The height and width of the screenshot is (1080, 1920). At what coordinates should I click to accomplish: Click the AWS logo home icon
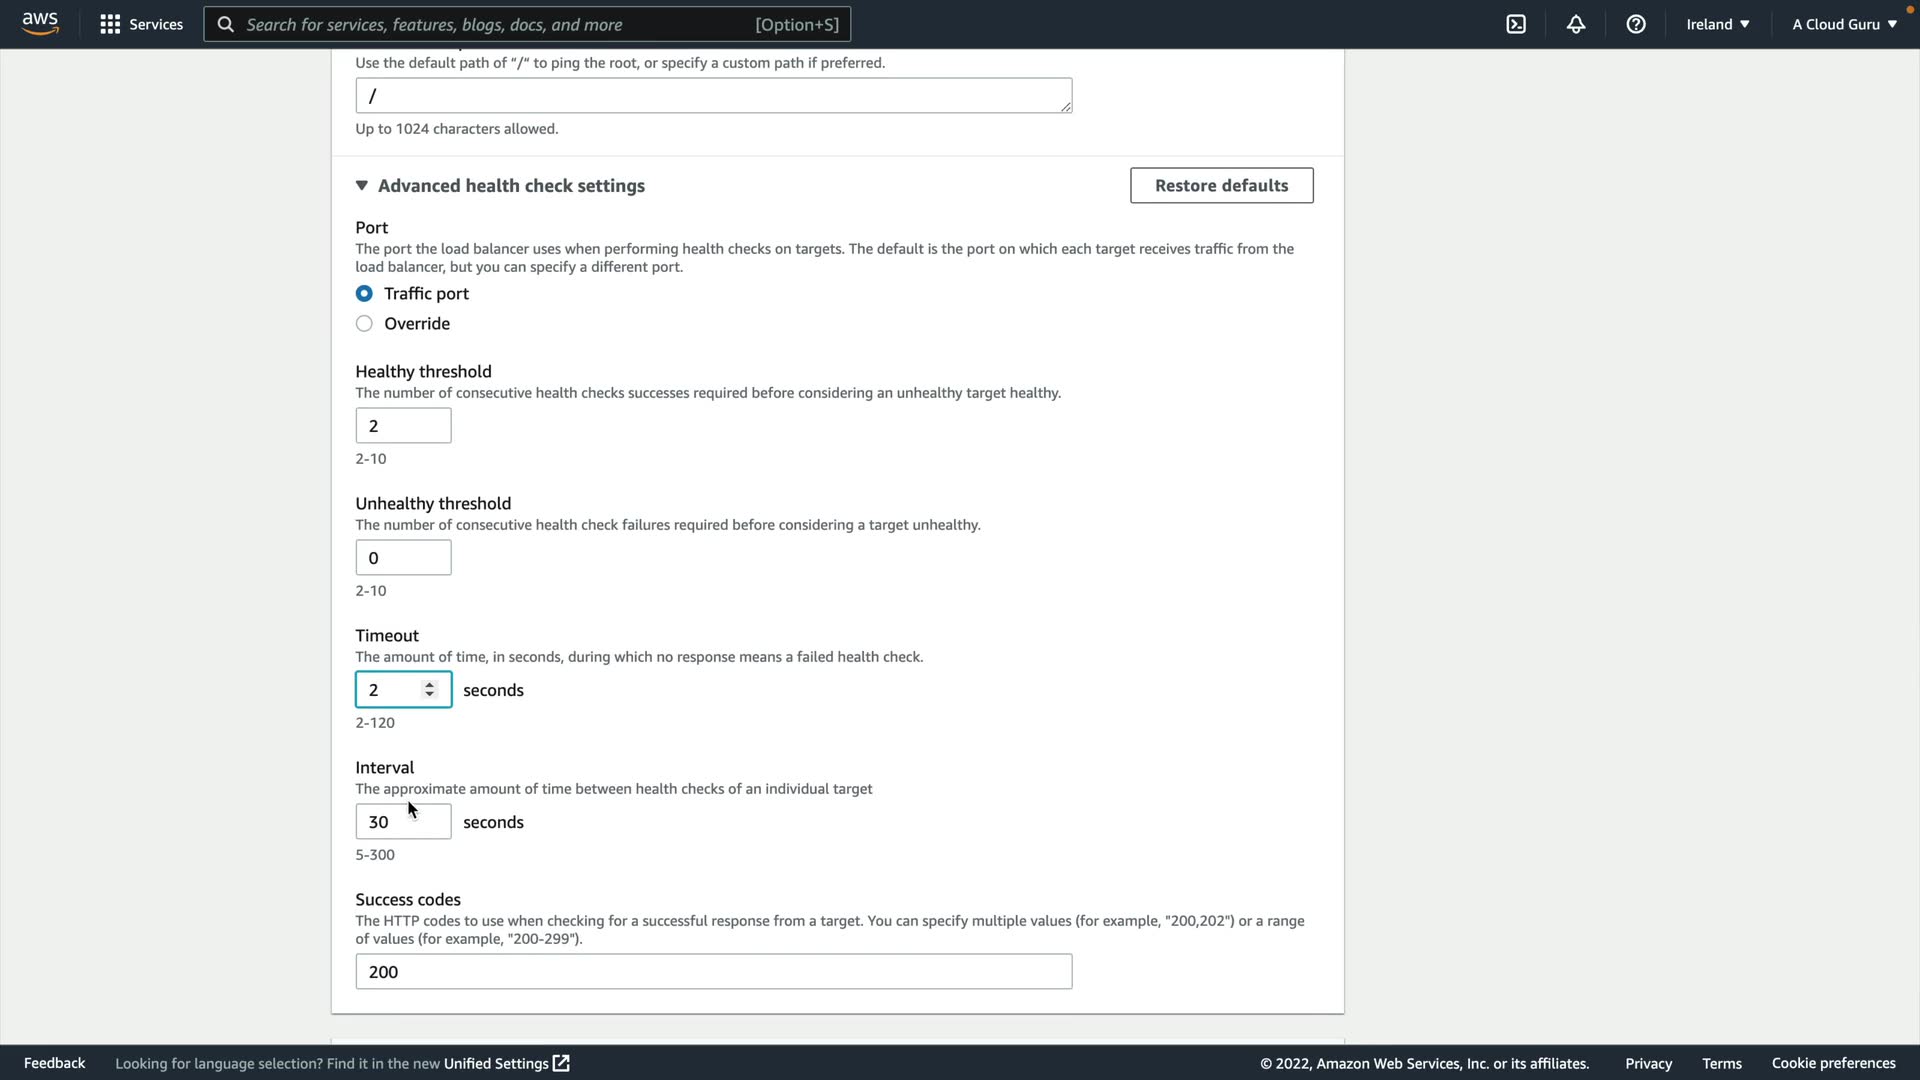40,24
